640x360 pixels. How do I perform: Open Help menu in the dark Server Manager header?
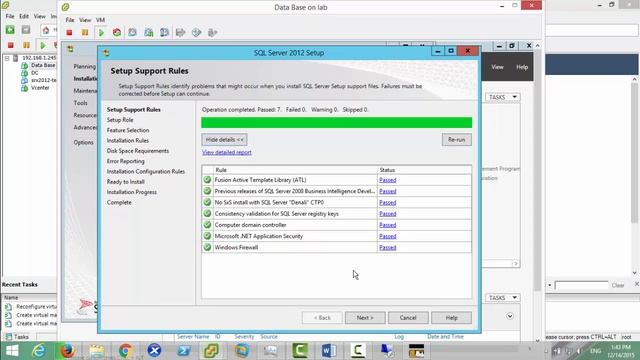pos(522,67)
